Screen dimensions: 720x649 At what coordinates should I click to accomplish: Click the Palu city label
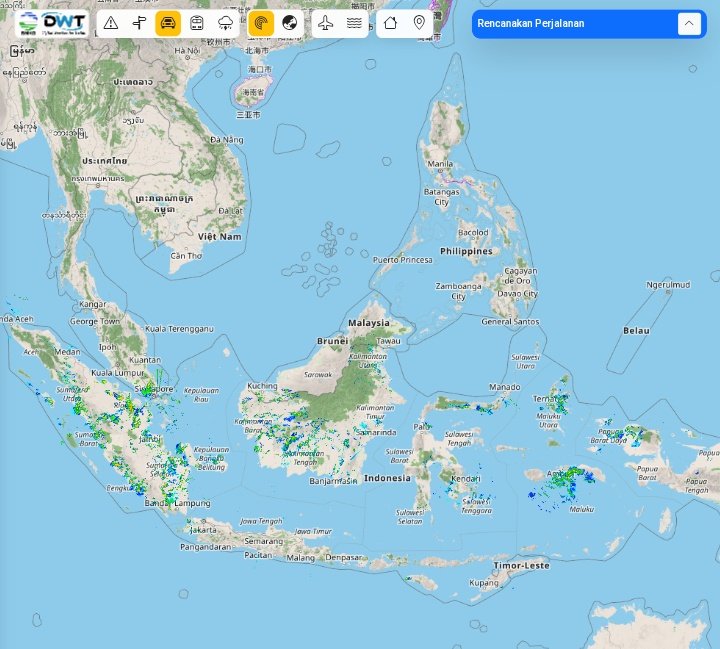point(422,427)
